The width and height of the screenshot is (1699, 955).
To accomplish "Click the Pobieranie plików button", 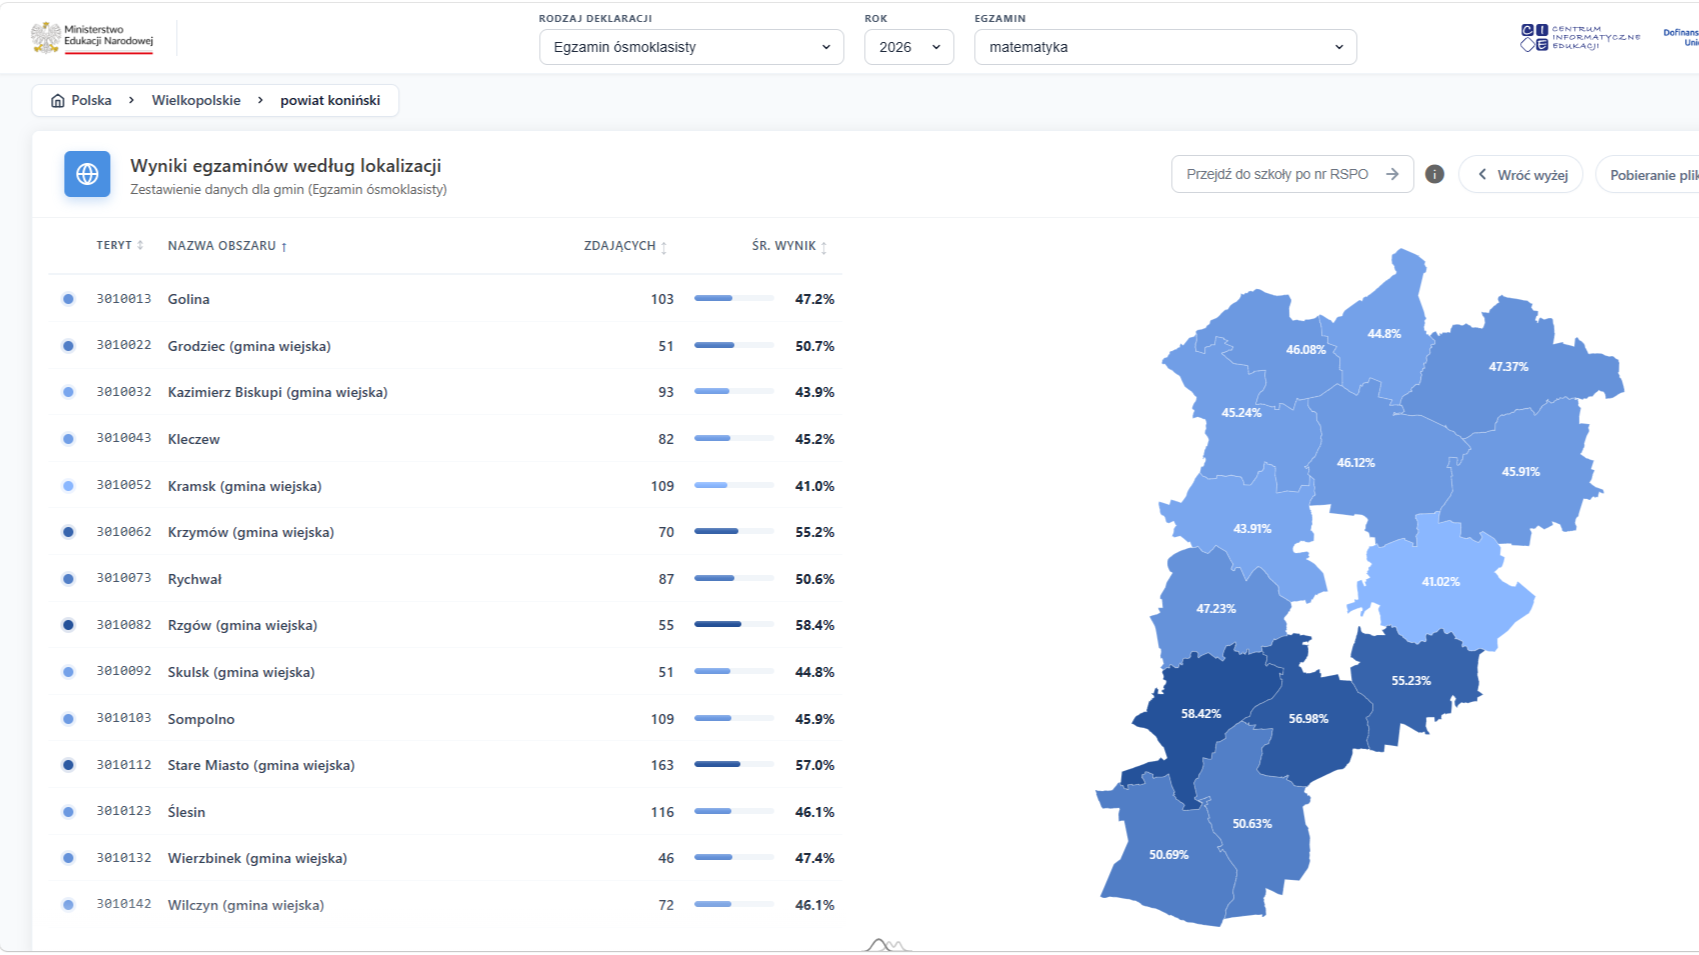I will [x=1648, y=175].
